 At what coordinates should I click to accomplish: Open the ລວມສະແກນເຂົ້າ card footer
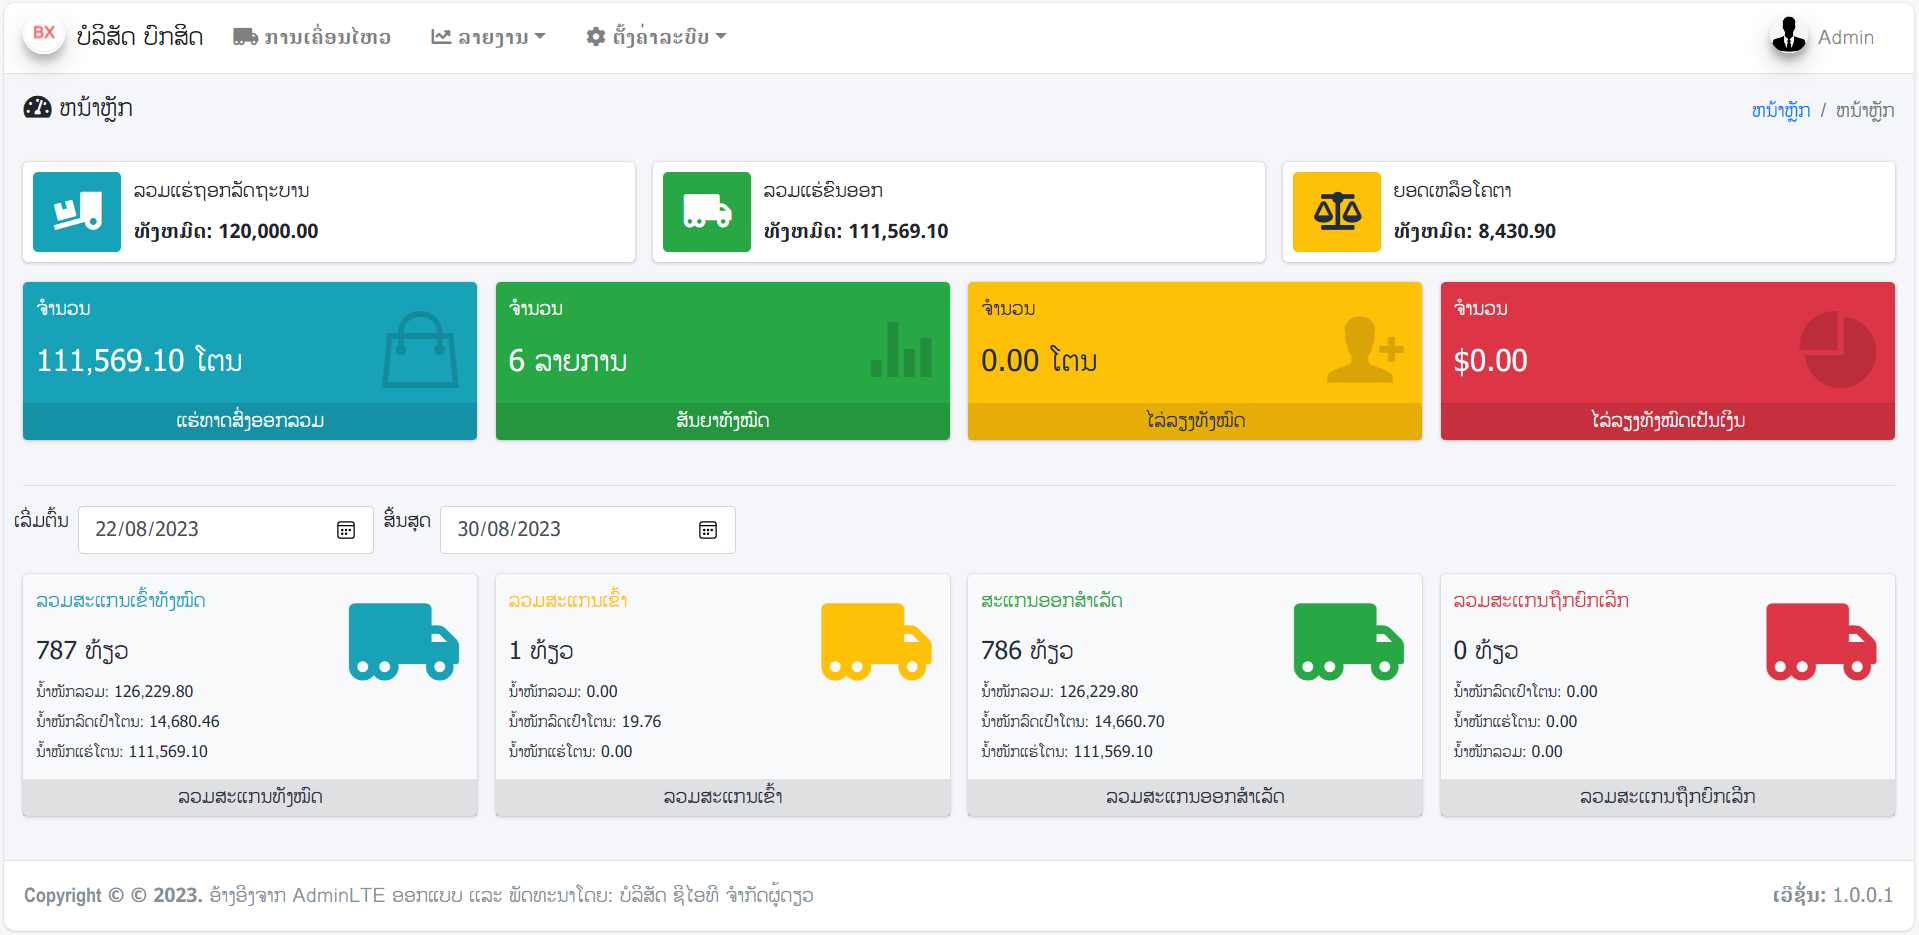(x=723, y=798)
